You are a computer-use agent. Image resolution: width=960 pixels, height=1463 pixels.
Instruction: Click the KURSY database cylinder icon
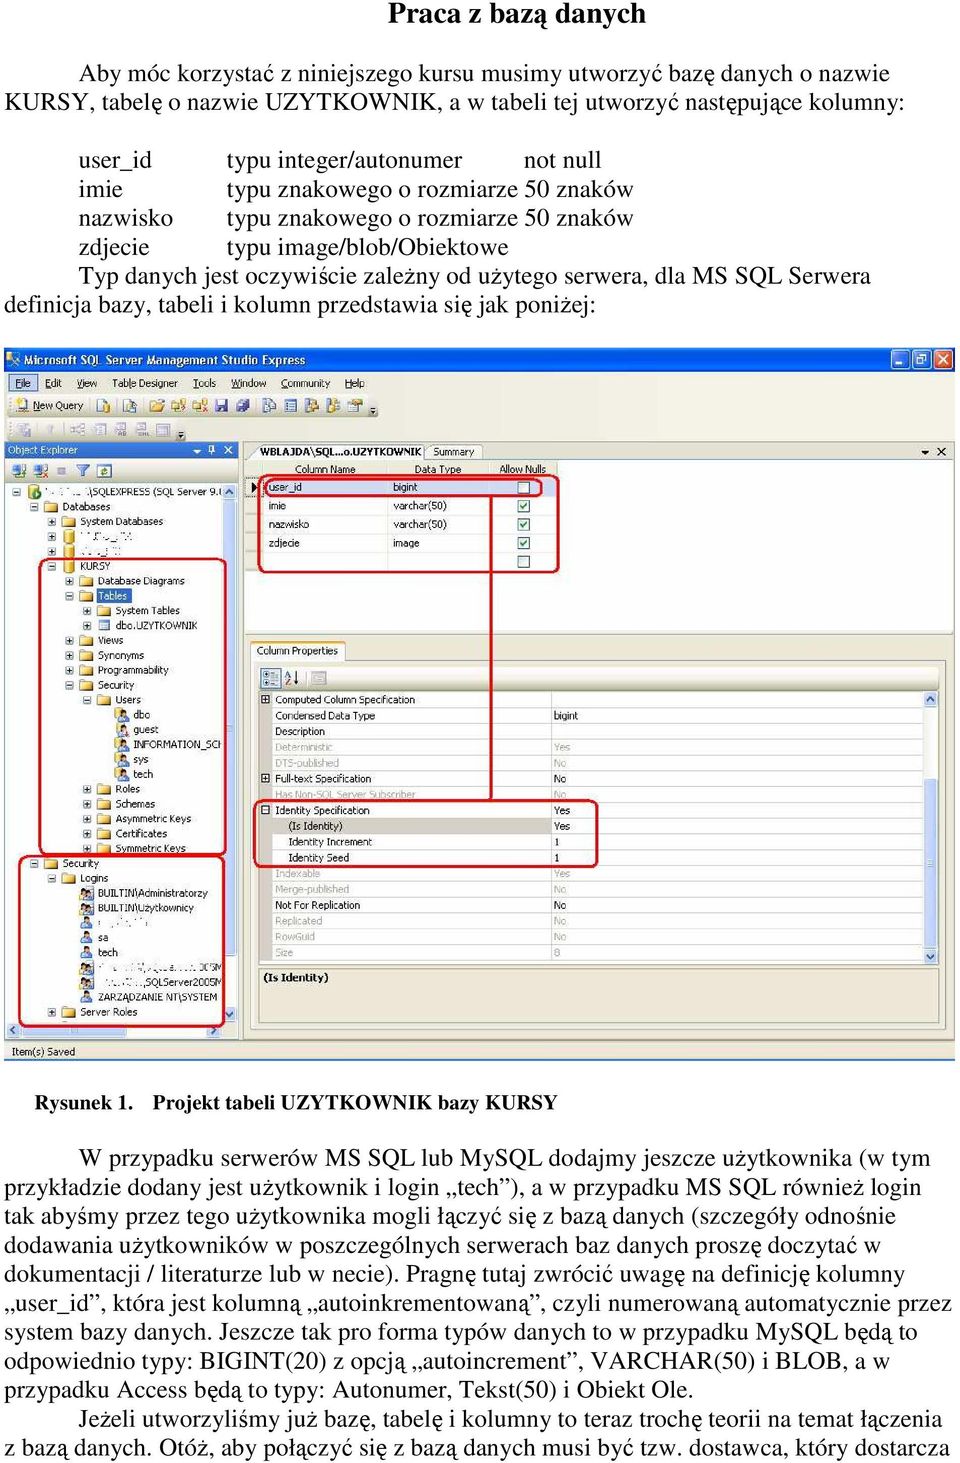(x=69, y=566)
